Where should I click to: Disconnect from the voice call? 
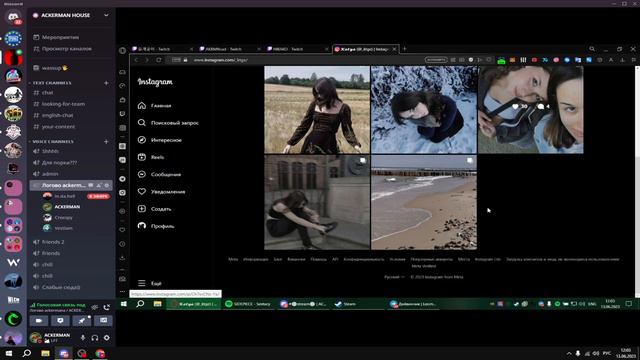107,307
